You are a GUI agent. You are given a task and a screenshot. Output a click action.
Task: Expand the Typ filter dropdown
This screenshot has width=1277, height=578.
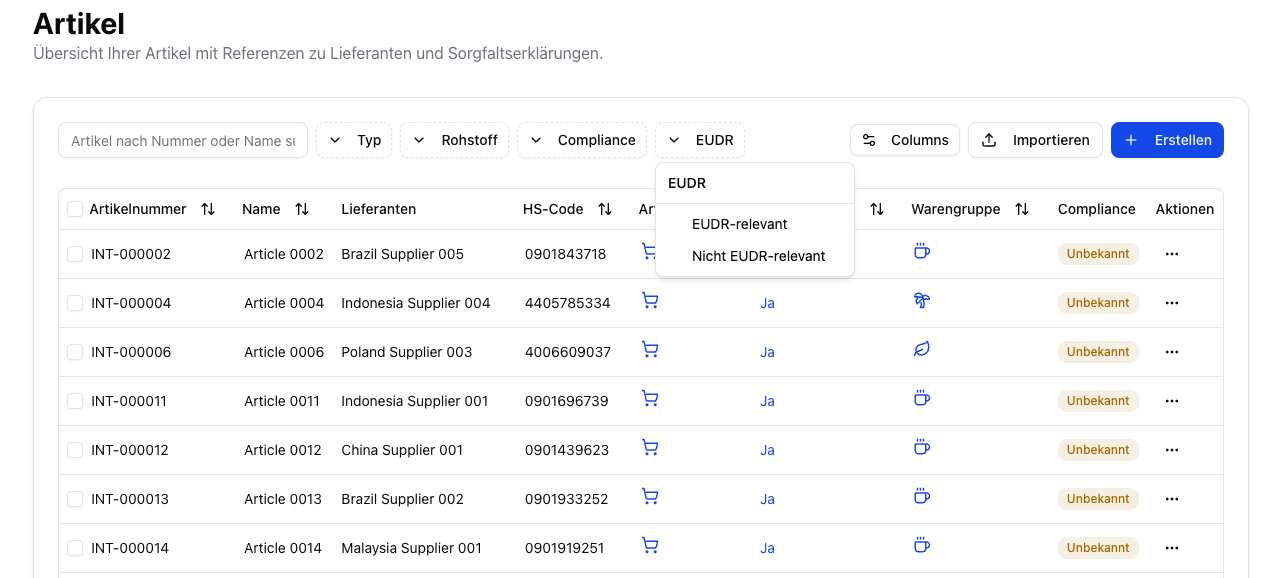tap(355, 140)
